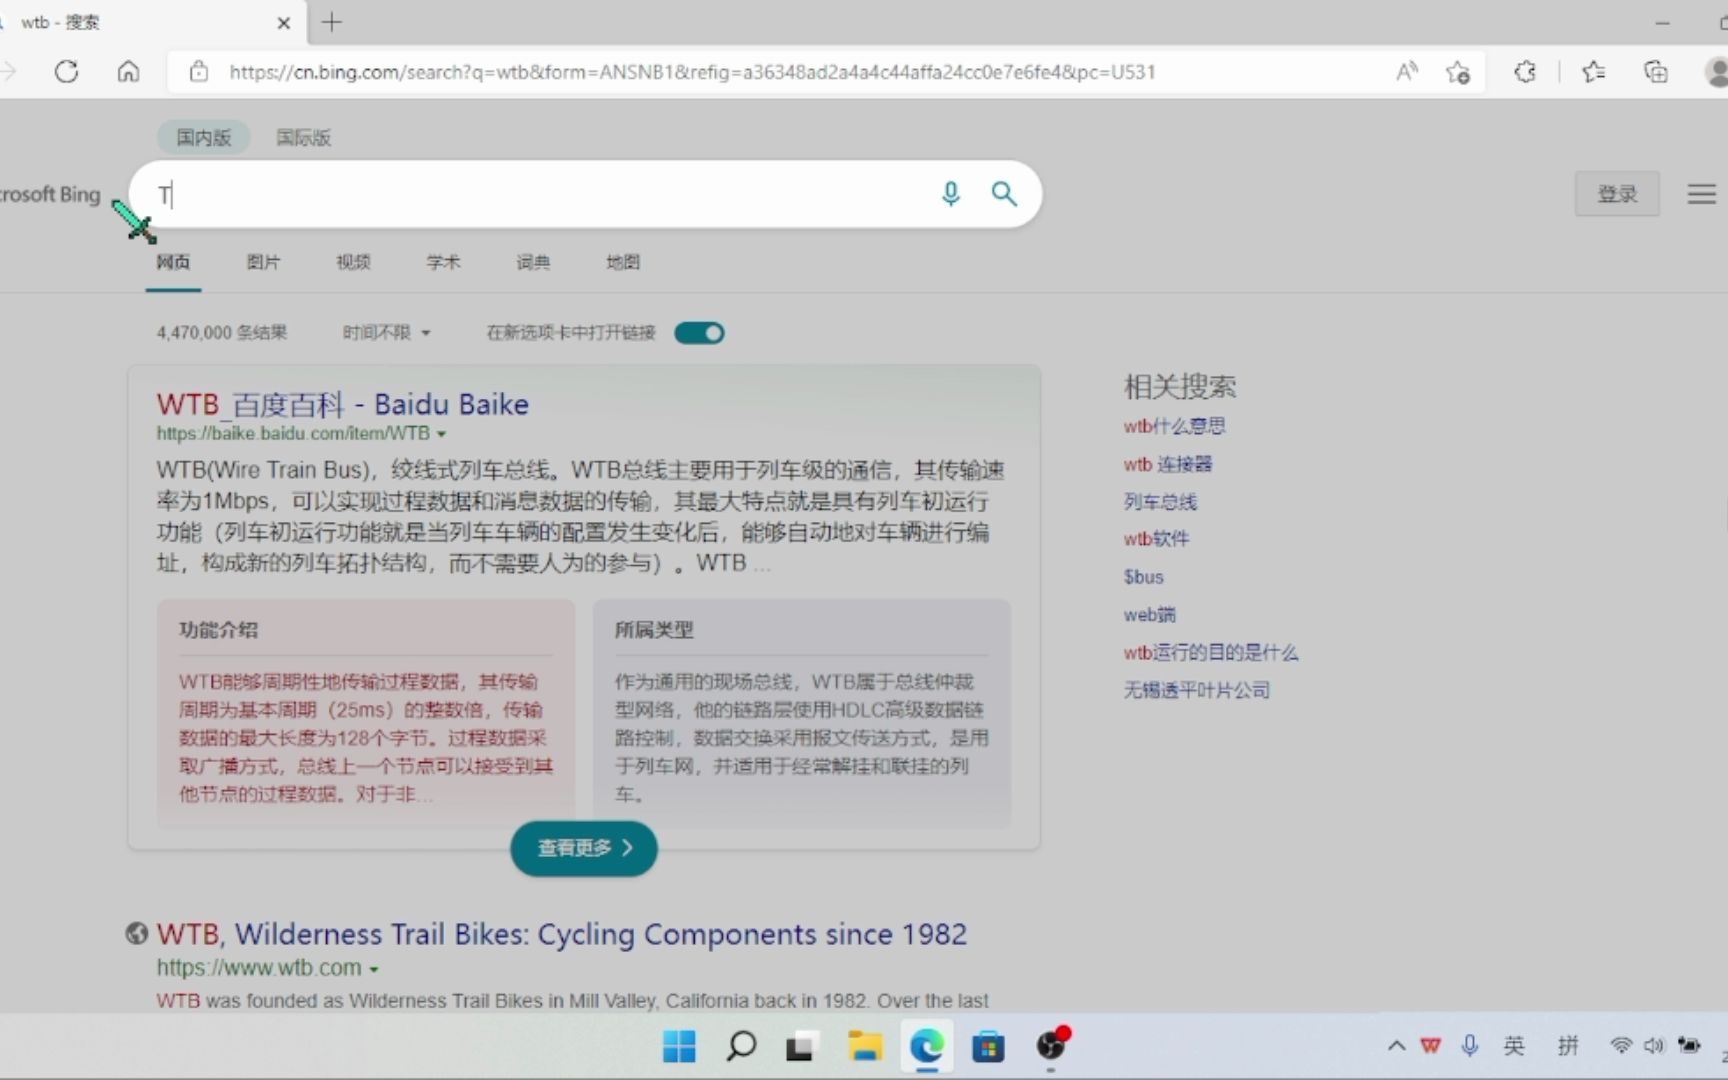Submit search with magnifier icon
The height and width of the screenshot is (1080, 1728).
(1004, 194)
